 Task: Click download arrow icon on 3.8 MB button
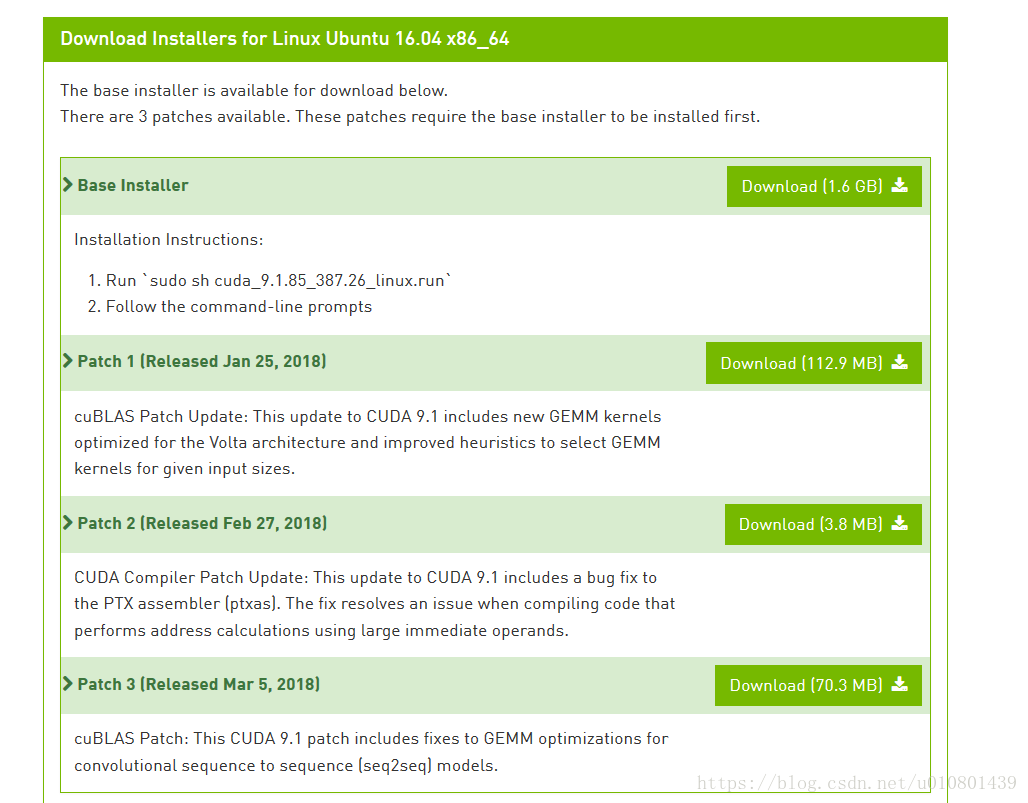tap(900, 523)
